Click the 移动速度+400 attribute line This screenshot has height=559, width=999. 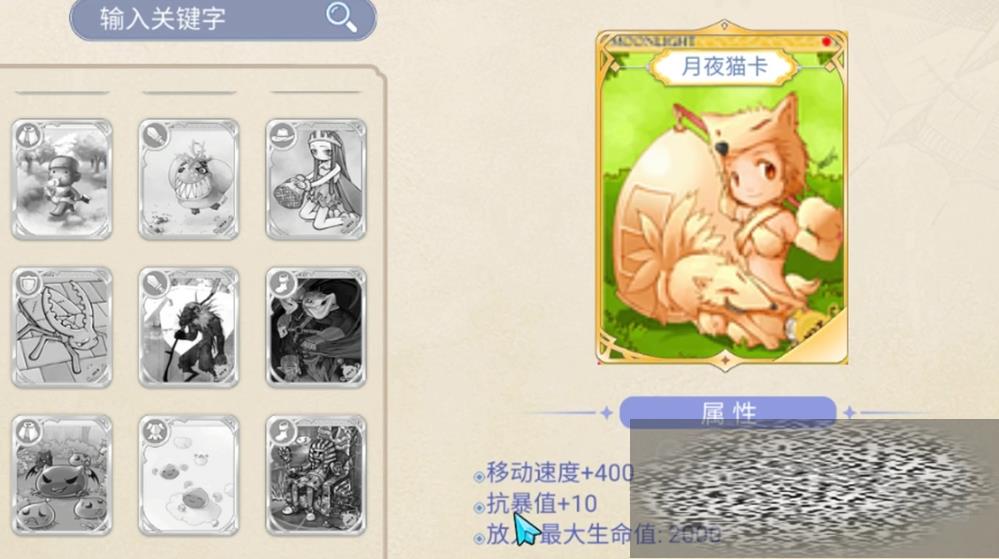coord(559,472)
